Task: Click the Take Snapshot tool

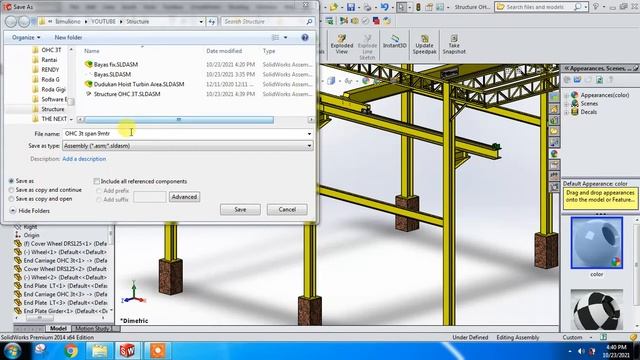Action: click(x=454, y=44)
